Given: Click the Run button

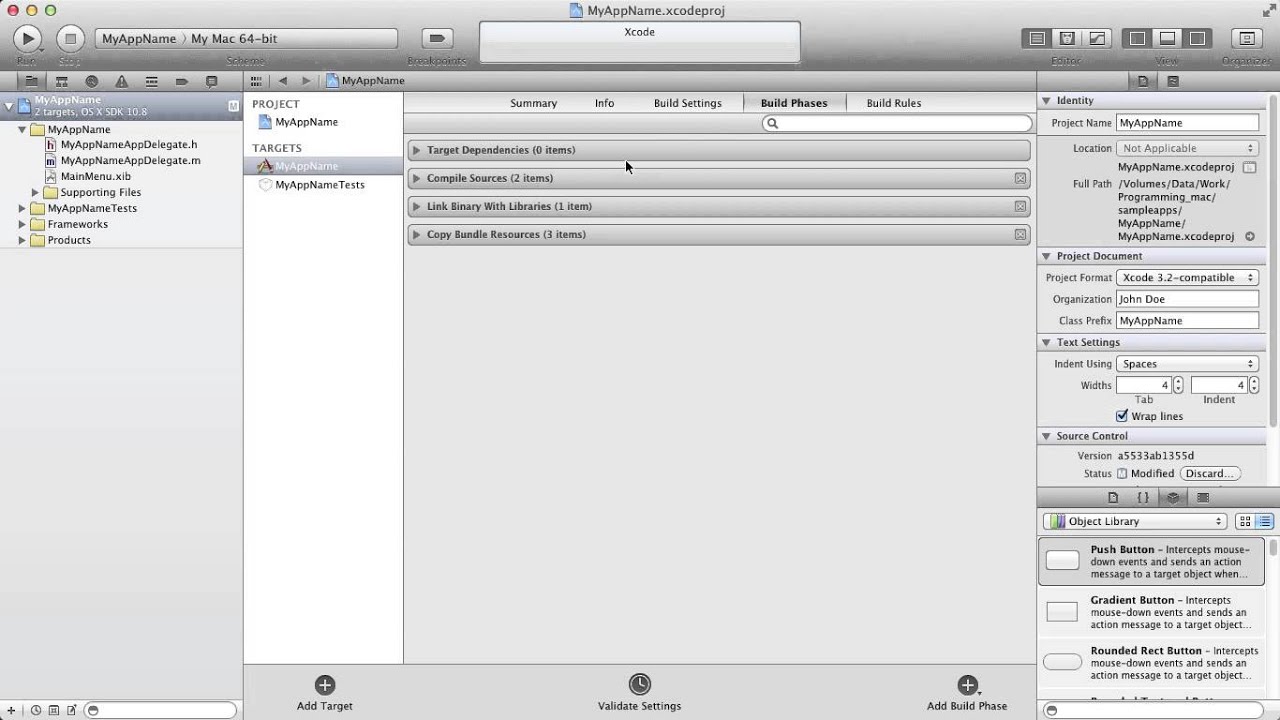Looking at the screenshot, I should [27, 39].
